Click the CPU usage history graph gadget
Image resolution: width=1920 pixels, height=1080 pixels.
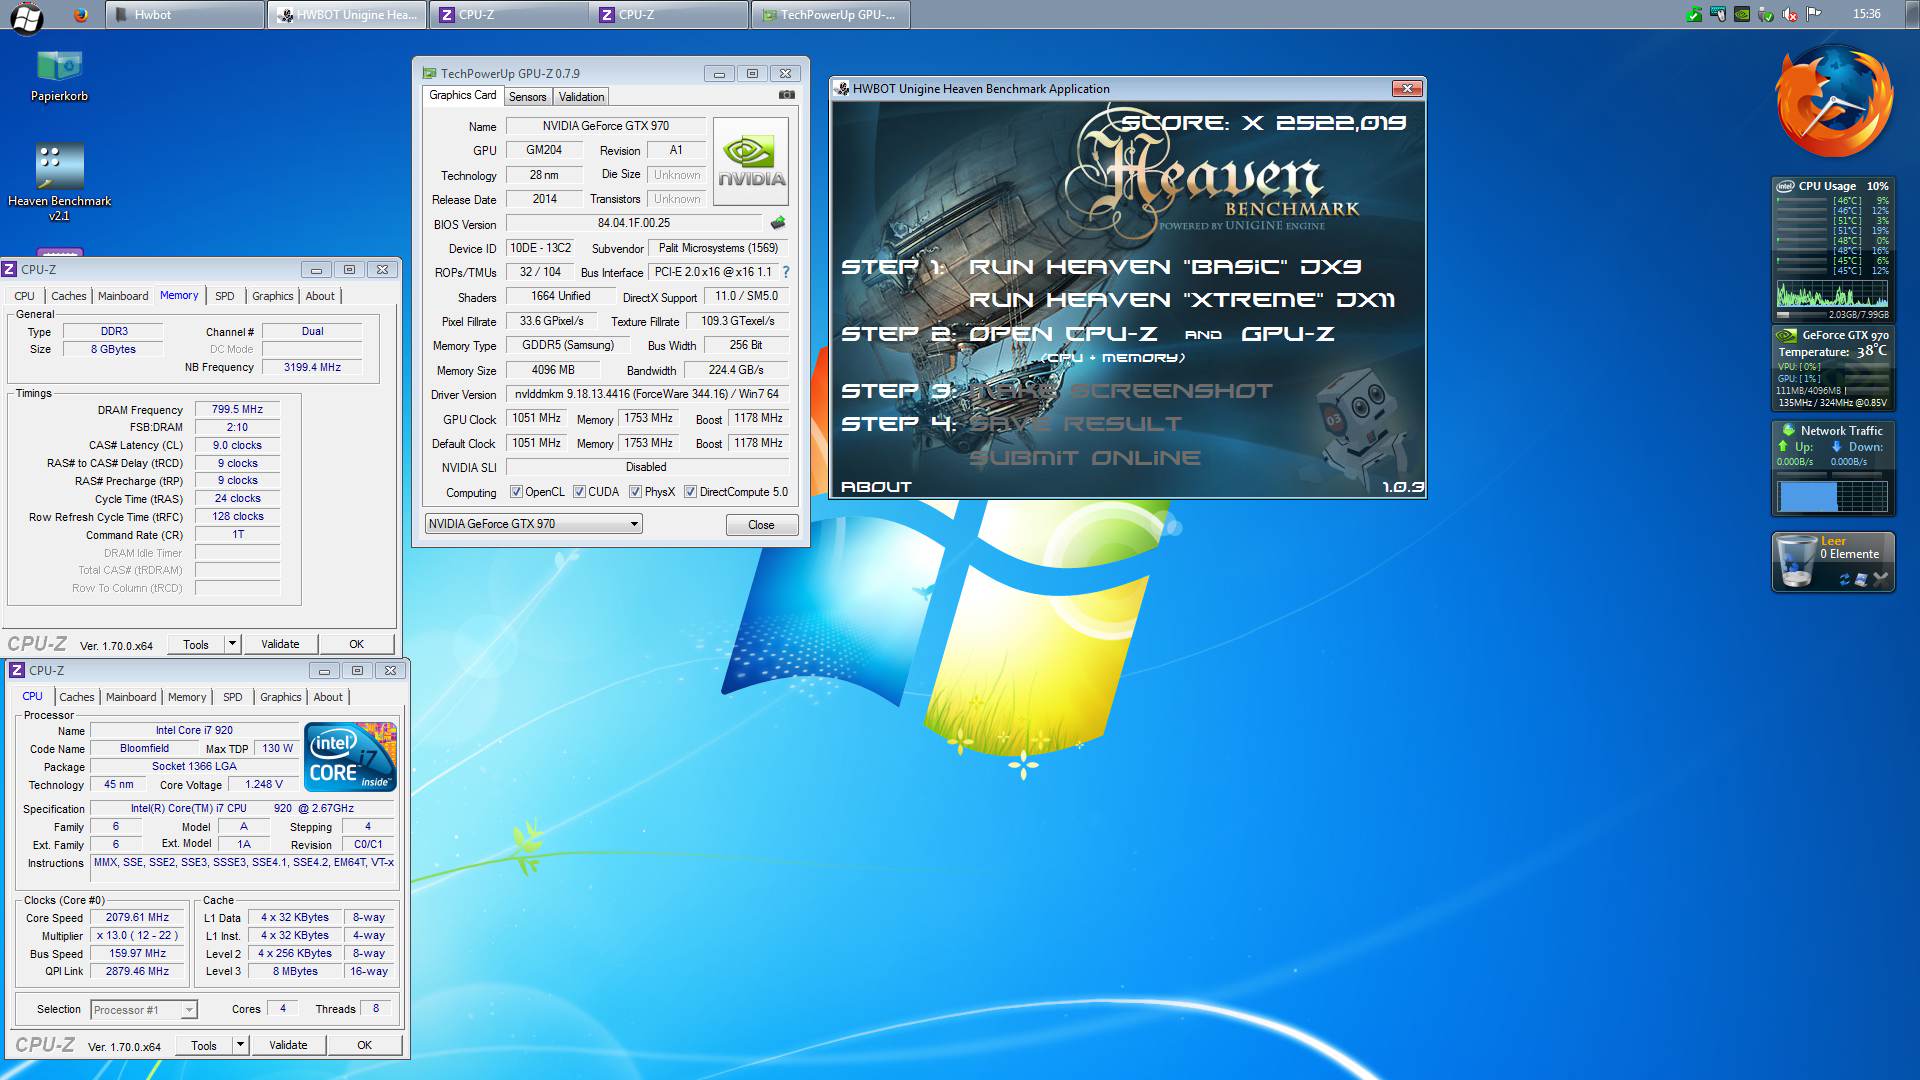[x=1832, y=295]
